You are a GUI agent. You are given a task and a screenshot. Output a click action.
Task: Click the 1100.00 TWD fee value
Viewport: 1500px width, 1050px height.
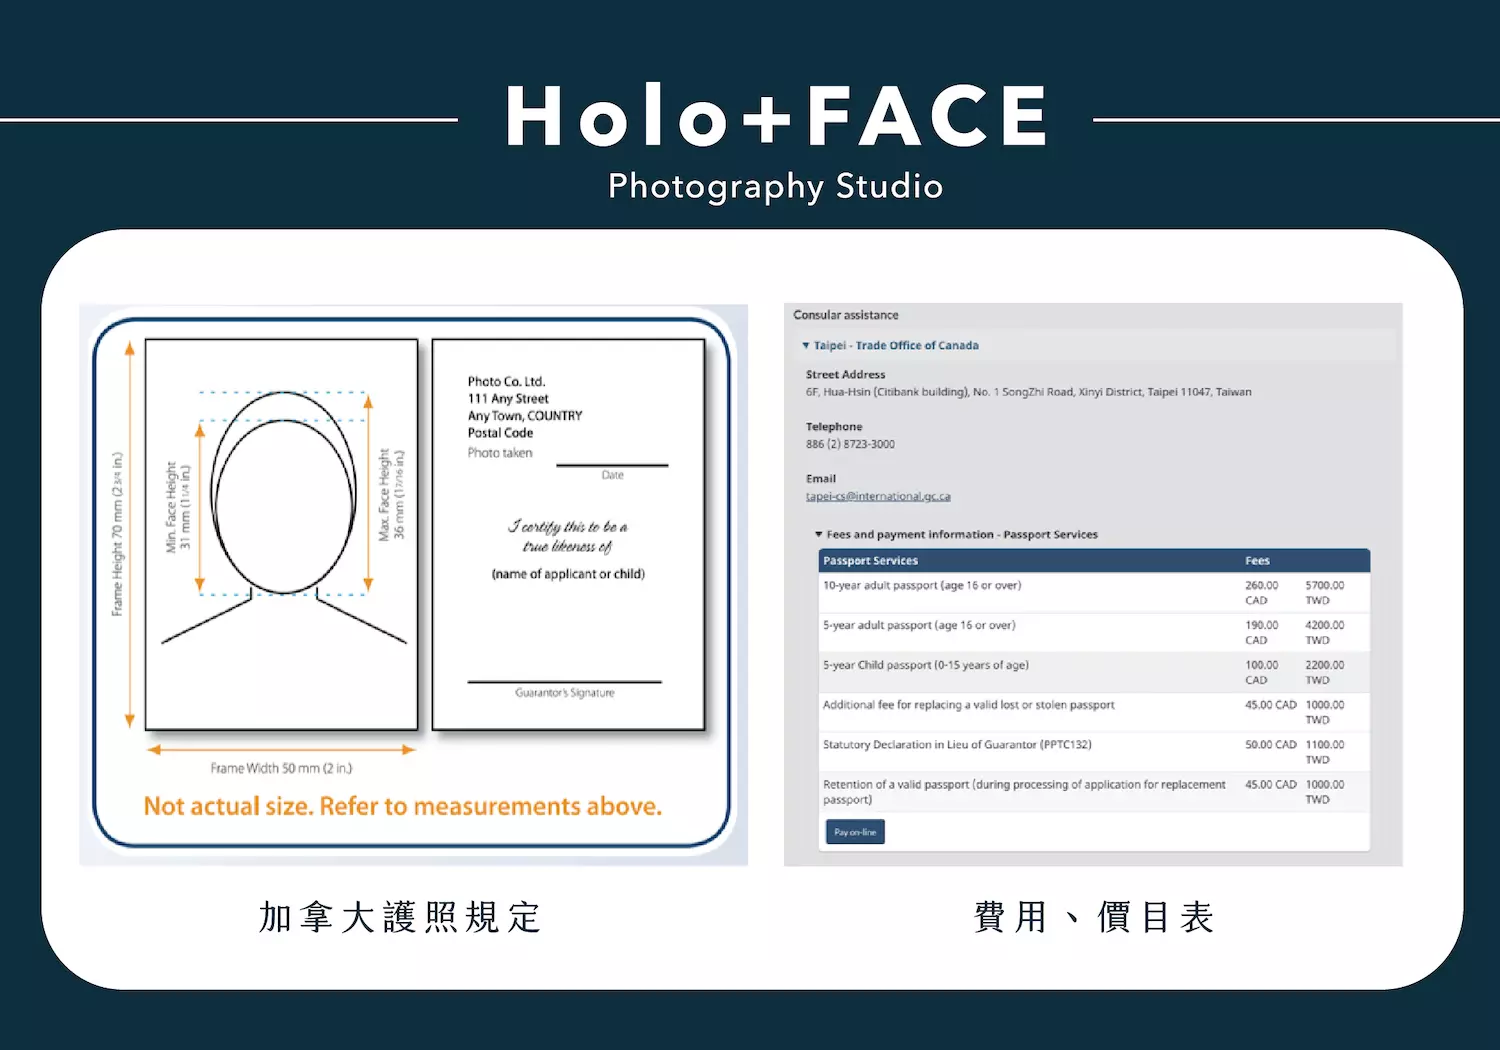point(1324,753)
